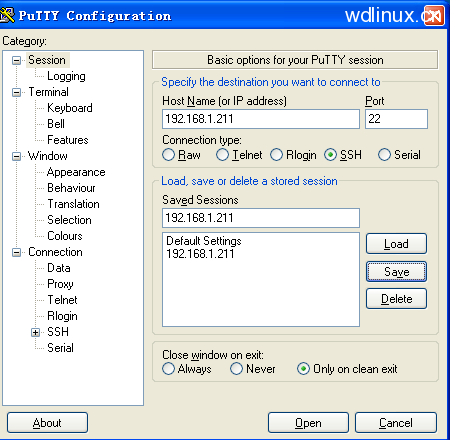Select Default Settings in saved sessions list
The image size is (450, 440).
tap(204, 241)
